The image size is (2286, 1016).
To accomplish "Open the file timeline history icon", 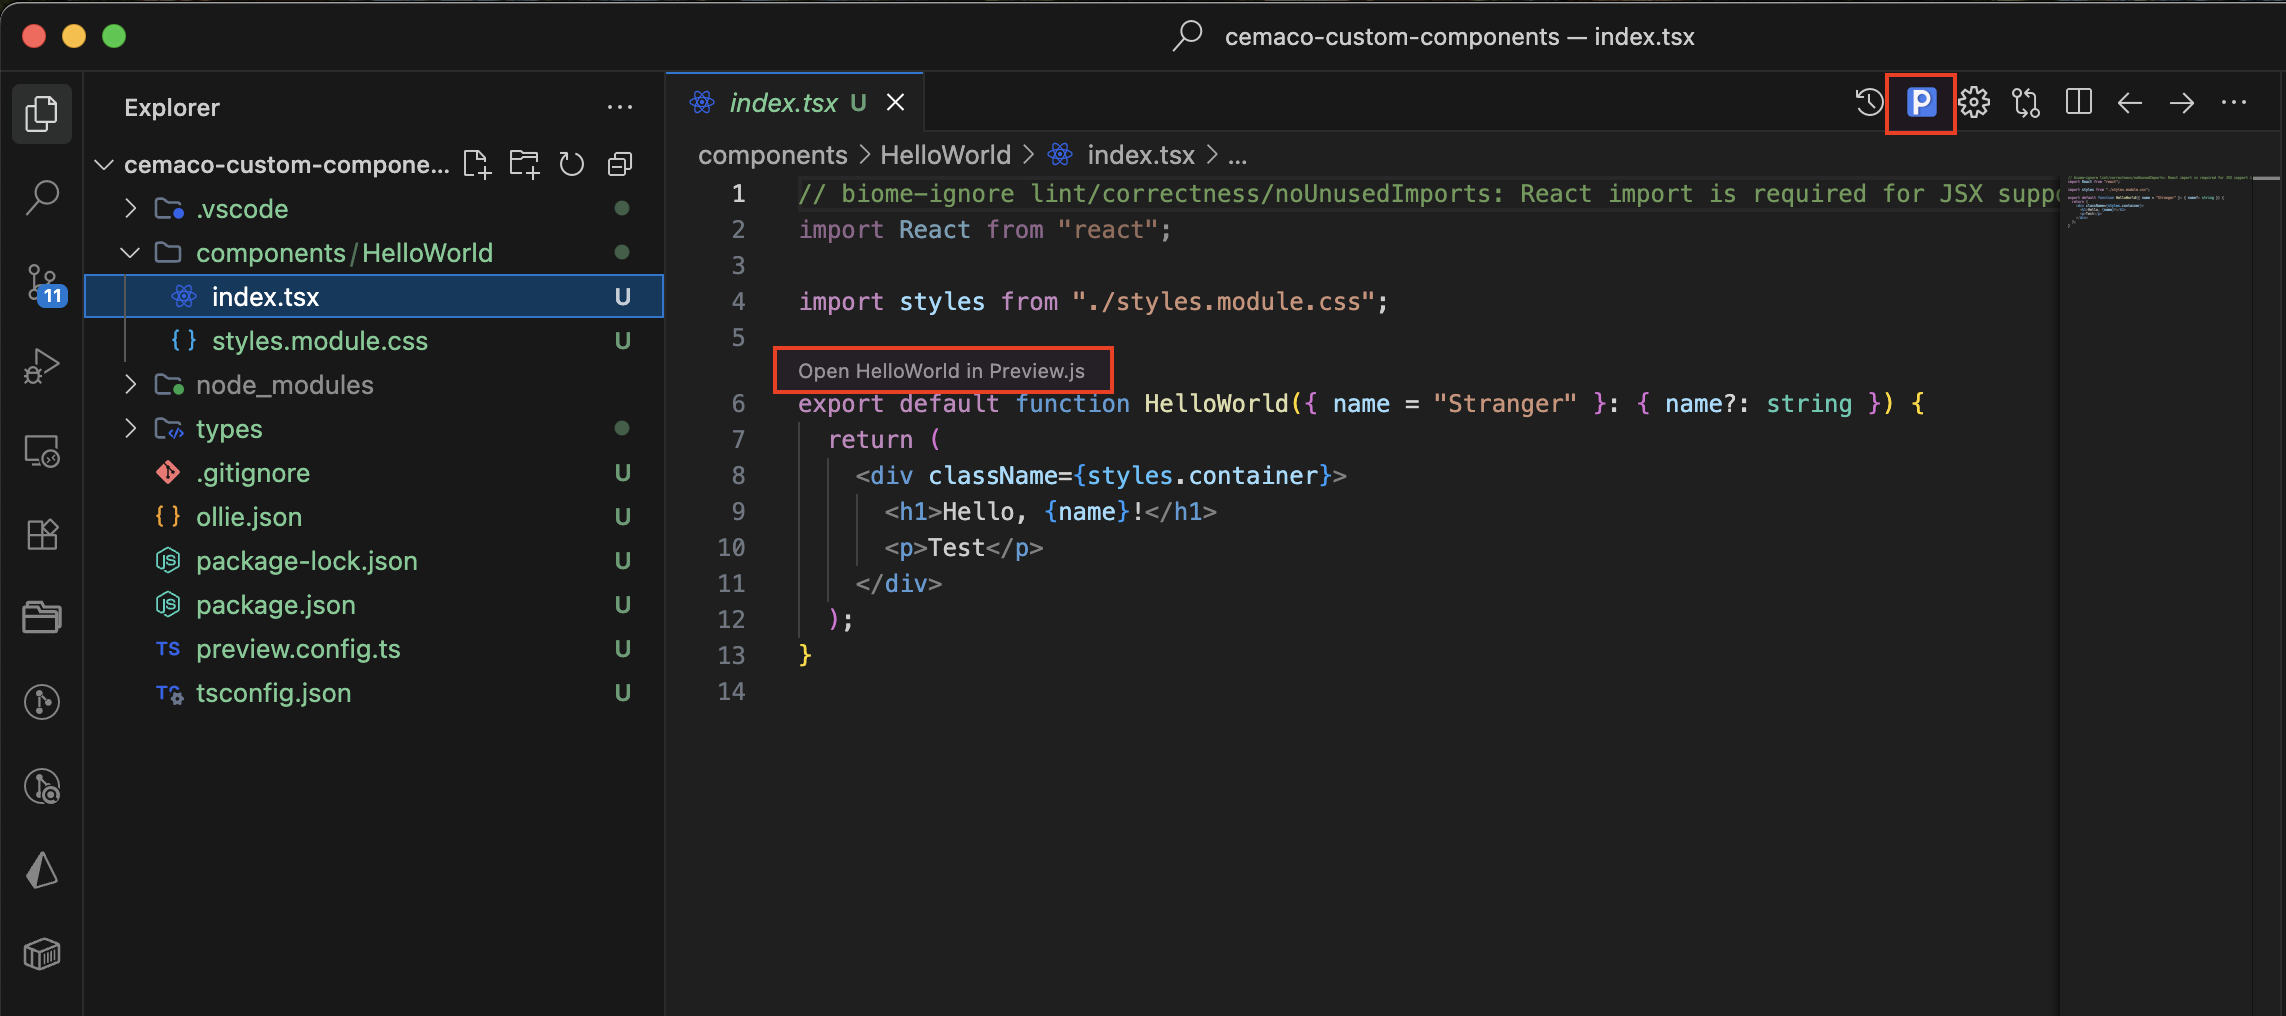I will tap(1869, 102).
